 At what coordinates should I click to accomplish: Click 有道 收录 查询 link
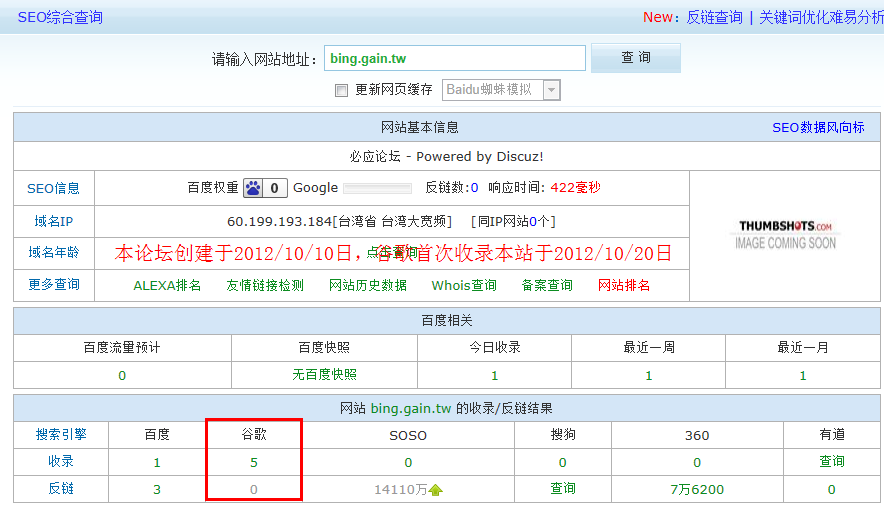[x=832, y=462]
